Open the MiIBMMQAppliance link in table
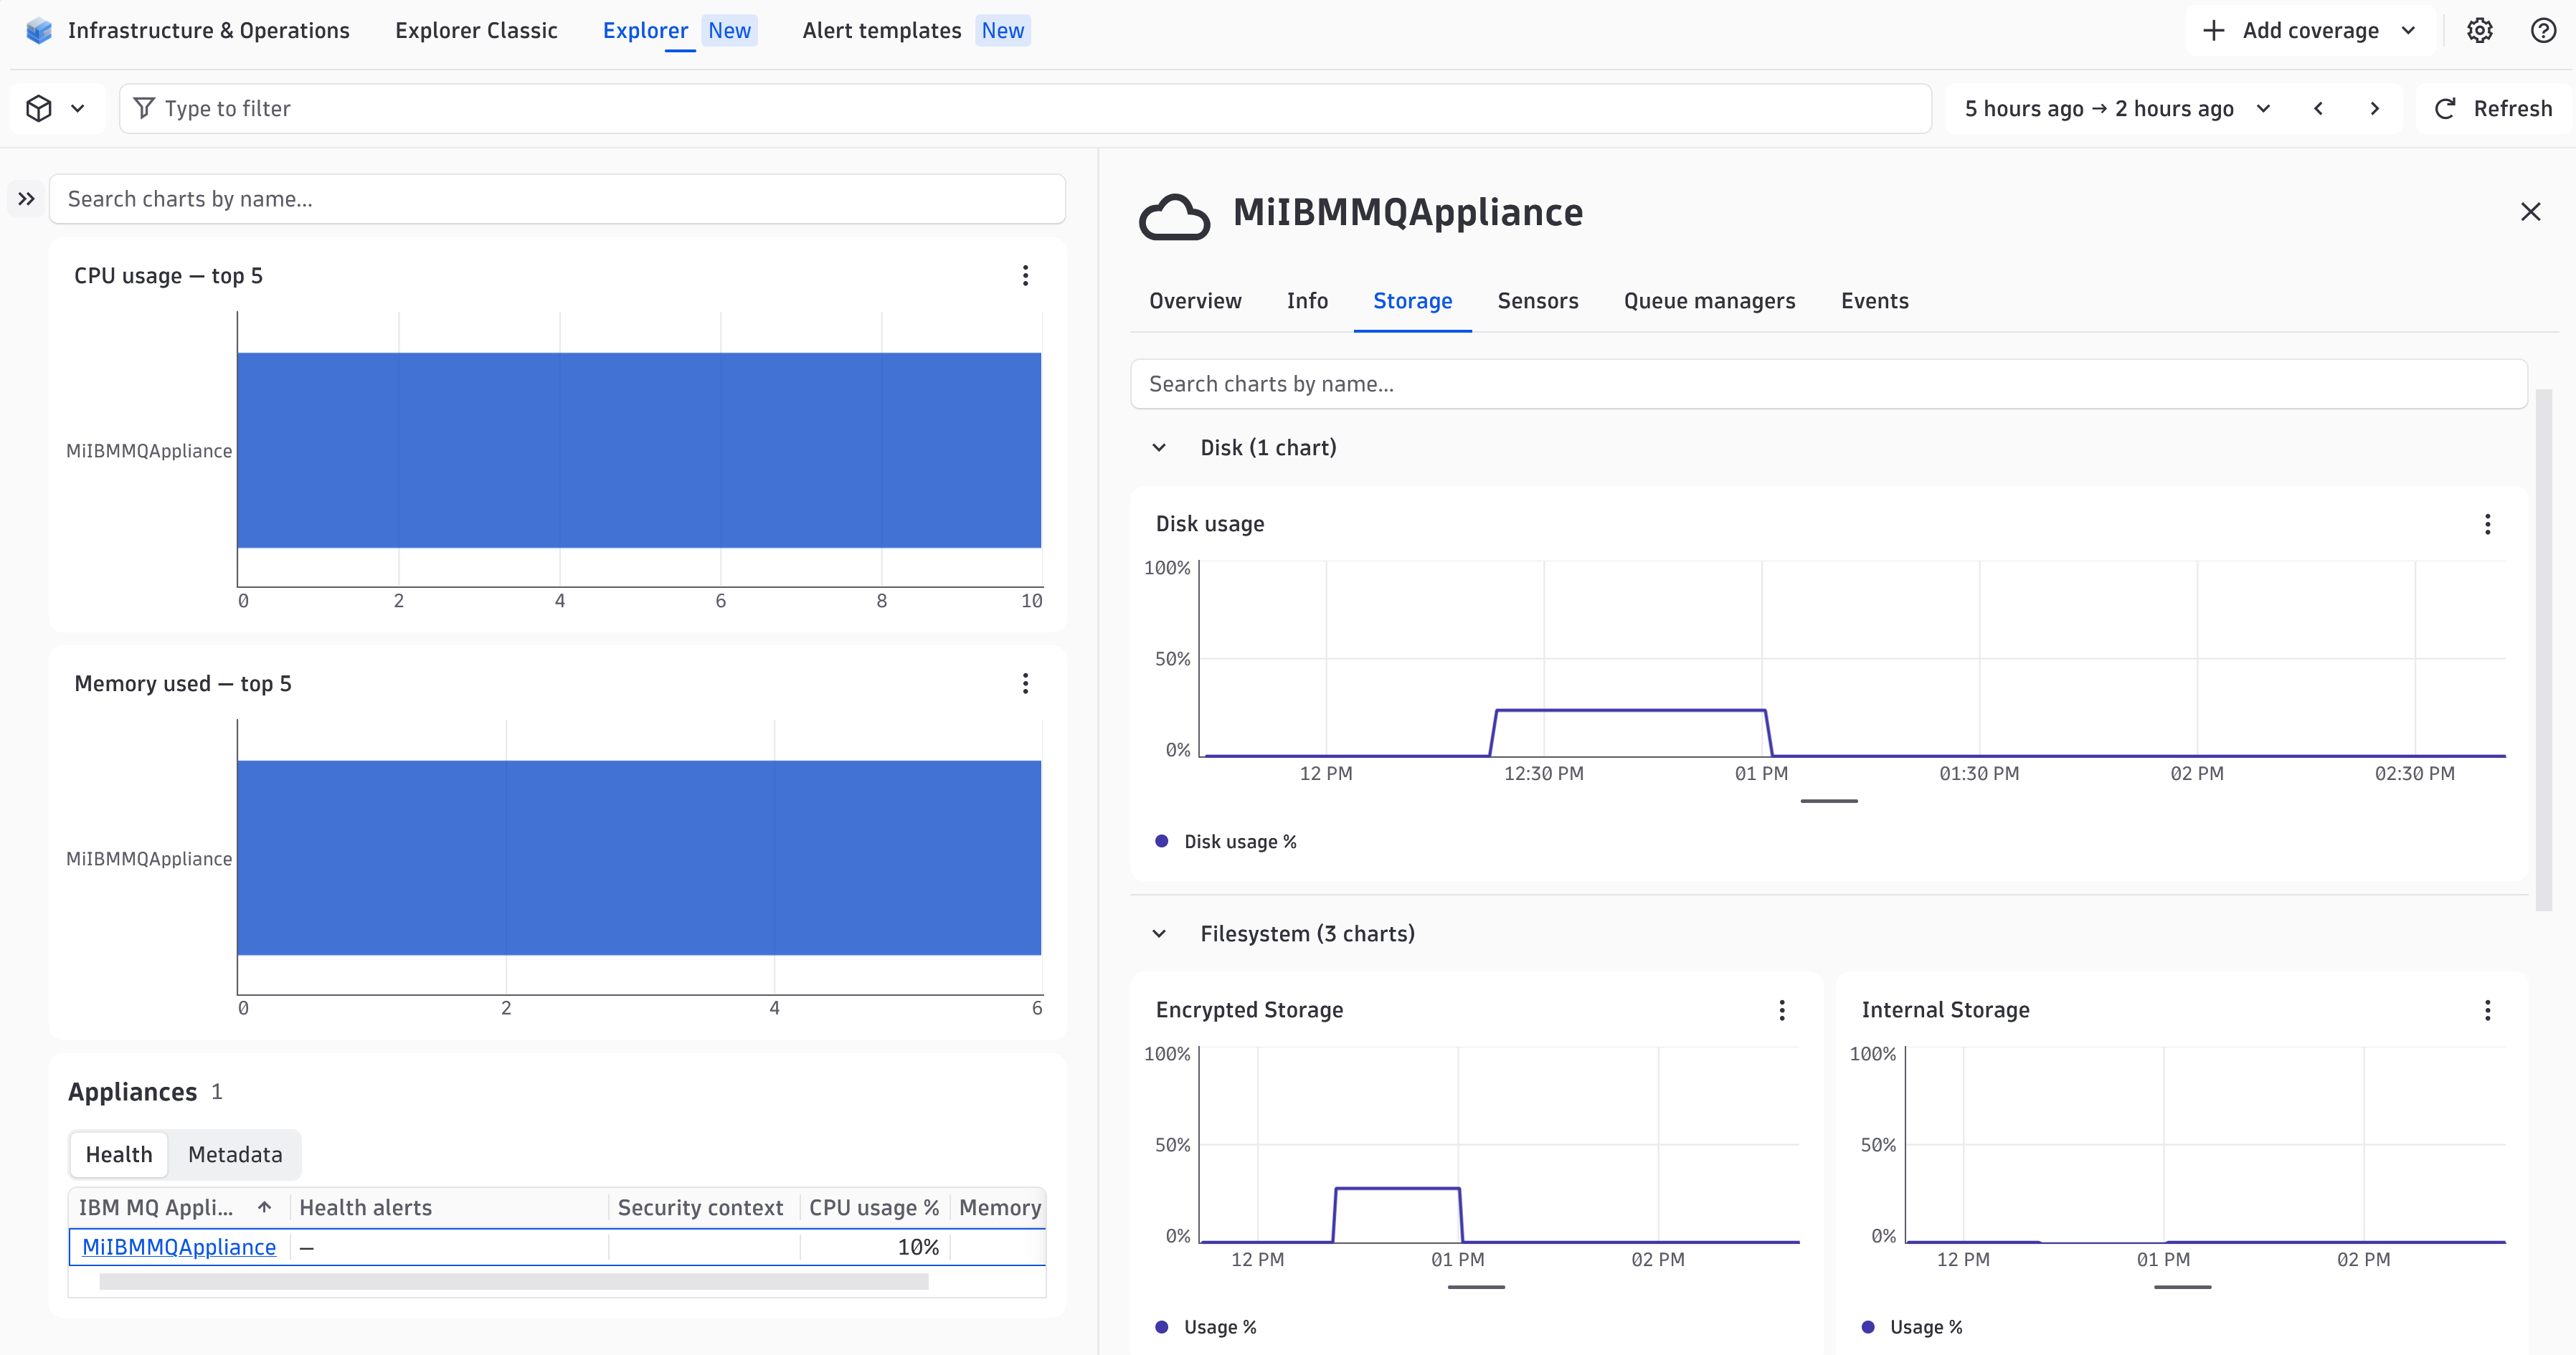Image resolution: width=2576 pixels, height=1355 pixels. (x=179, y=1247)
